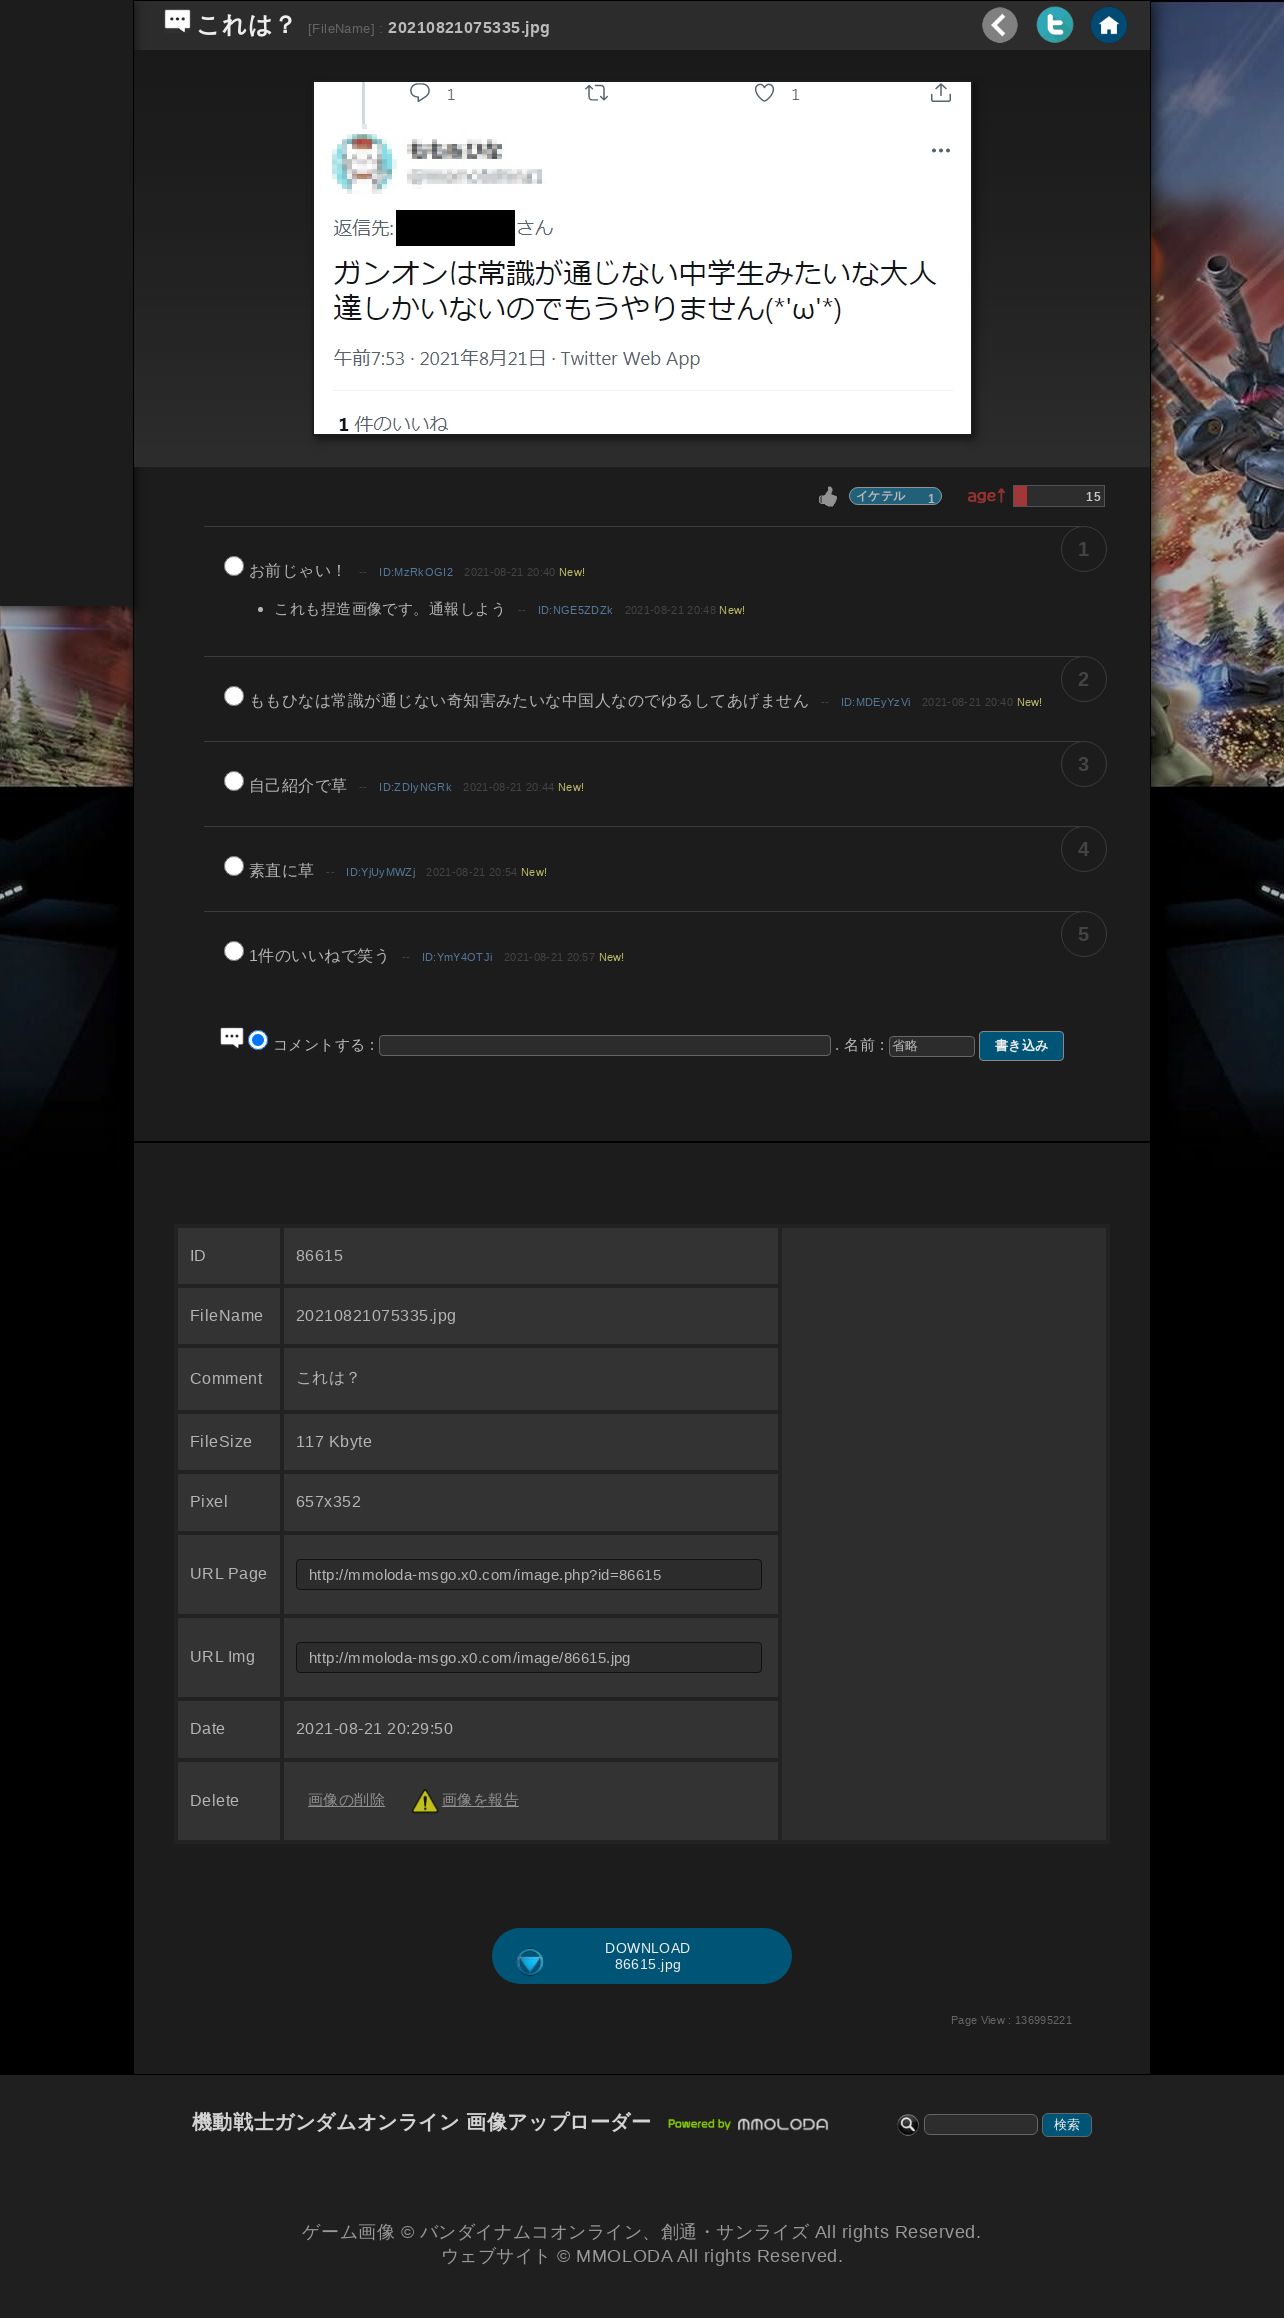Open the Twitter share icon in header

tap(1054, 25)
